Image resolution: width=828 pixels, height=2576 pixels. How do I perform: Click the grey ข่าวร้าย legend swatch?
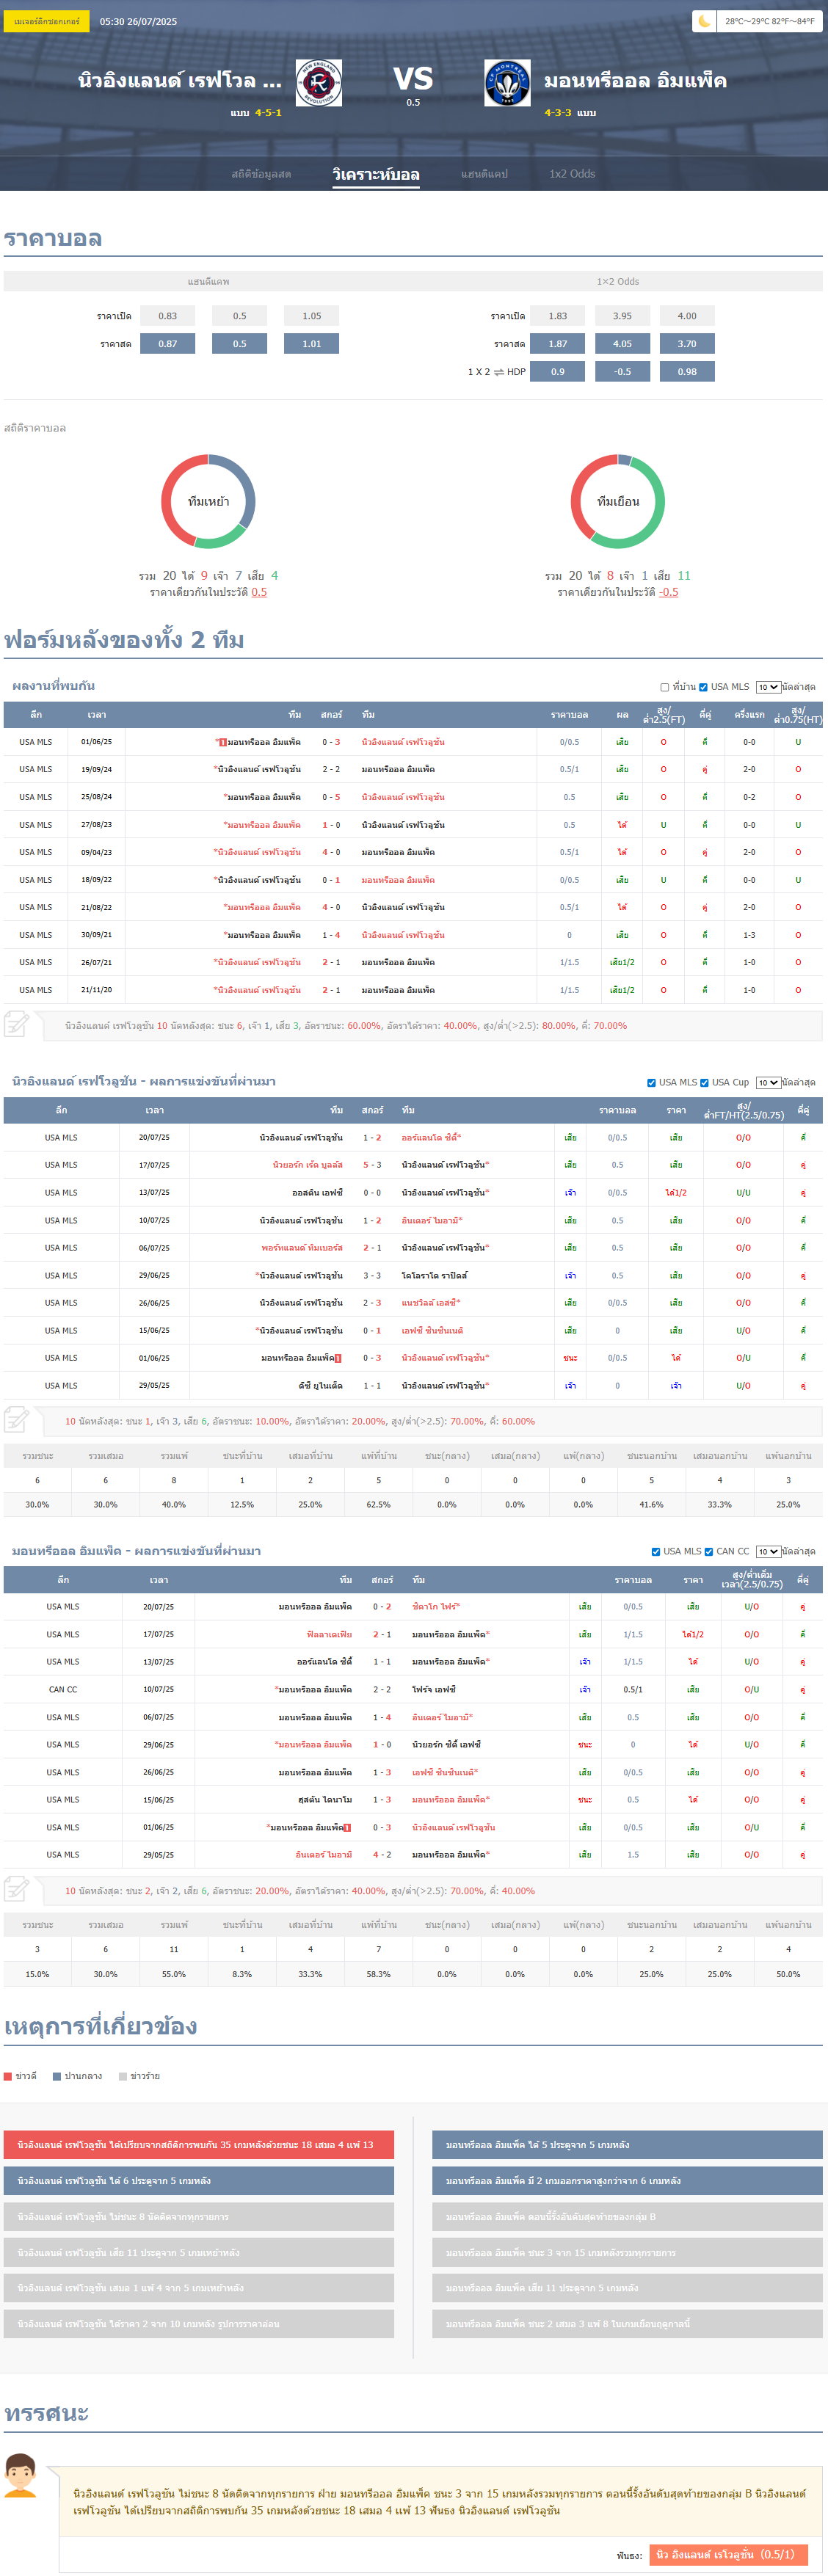pyautogui.click(x=123, y=2076)
